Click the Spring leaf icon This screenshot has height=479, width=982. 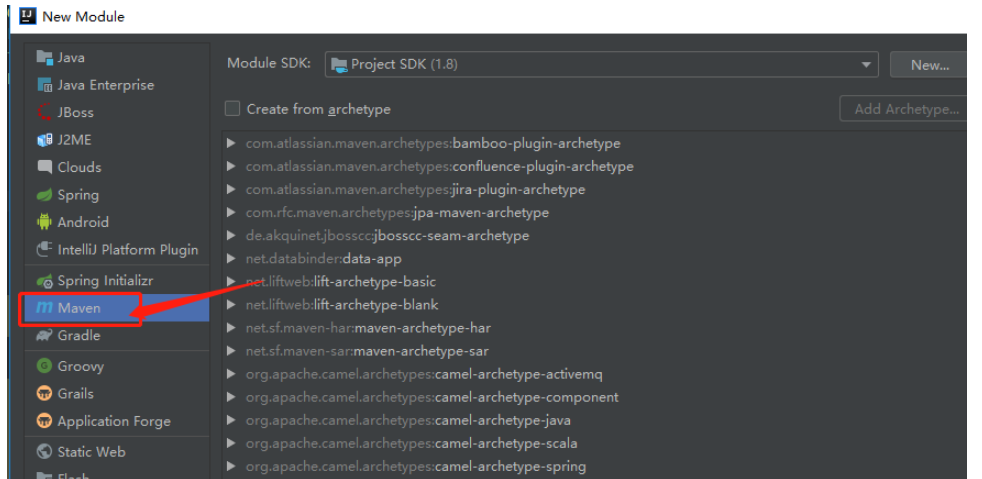pyautogui.click(x=44, y=195)
